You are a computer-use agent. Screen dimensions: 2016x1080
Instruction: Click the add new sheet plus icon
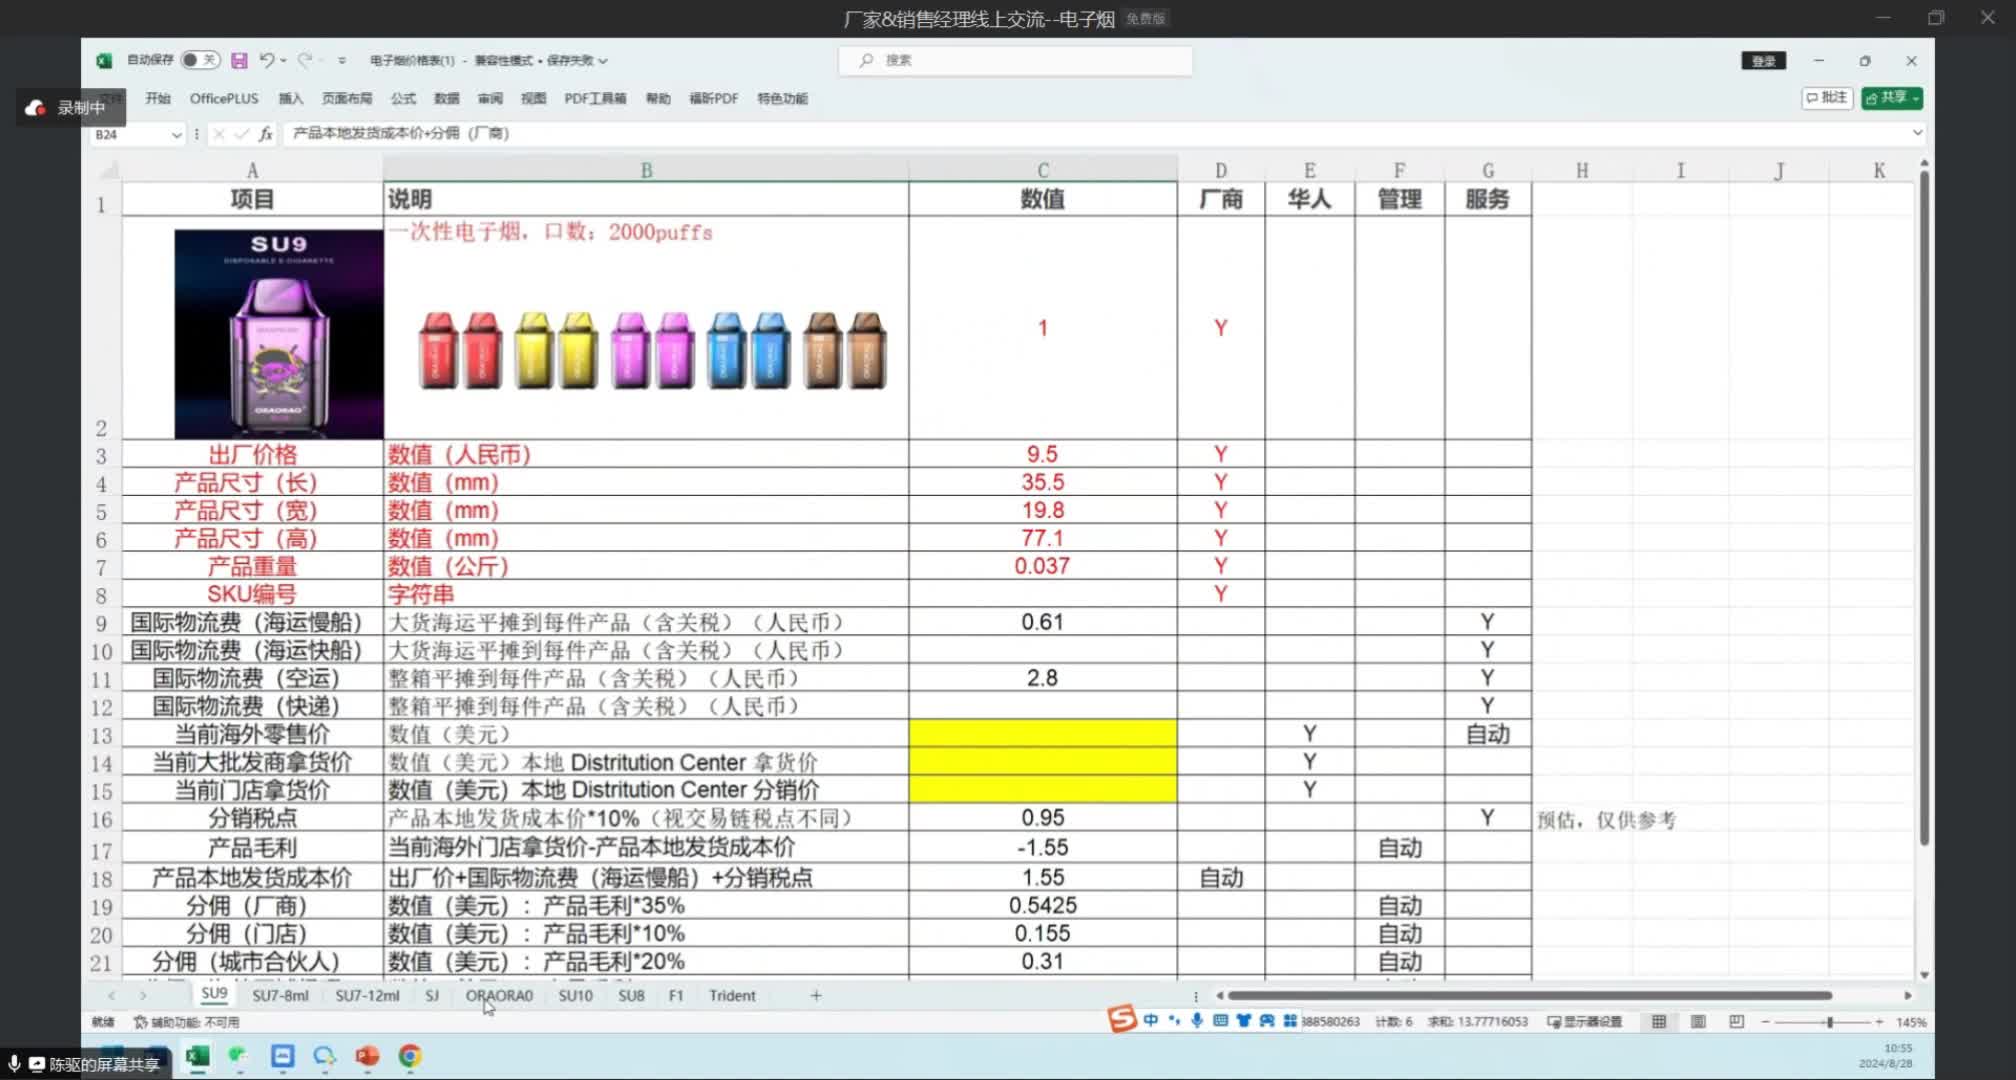pyautogui.click(x=816, y=996)
